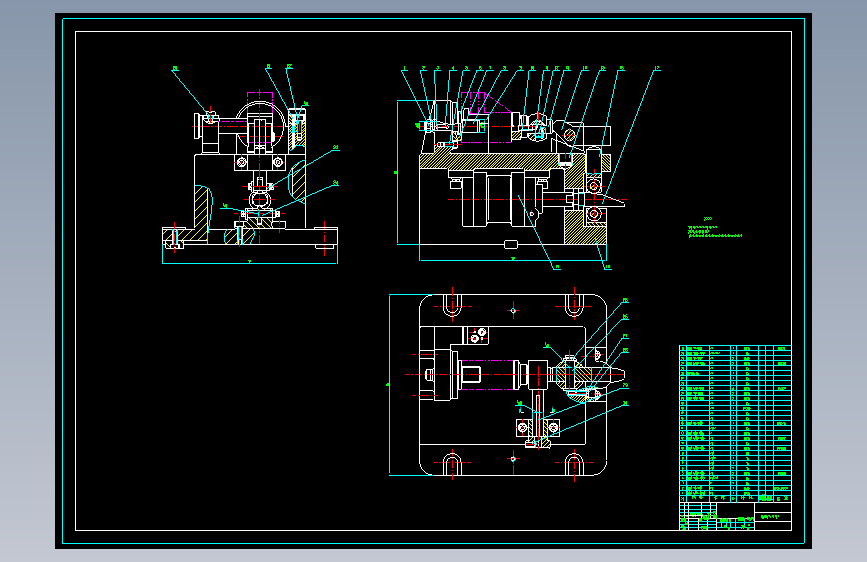
Task: Click the yellow hatched base plate in front section view
Action: [495, 161]
